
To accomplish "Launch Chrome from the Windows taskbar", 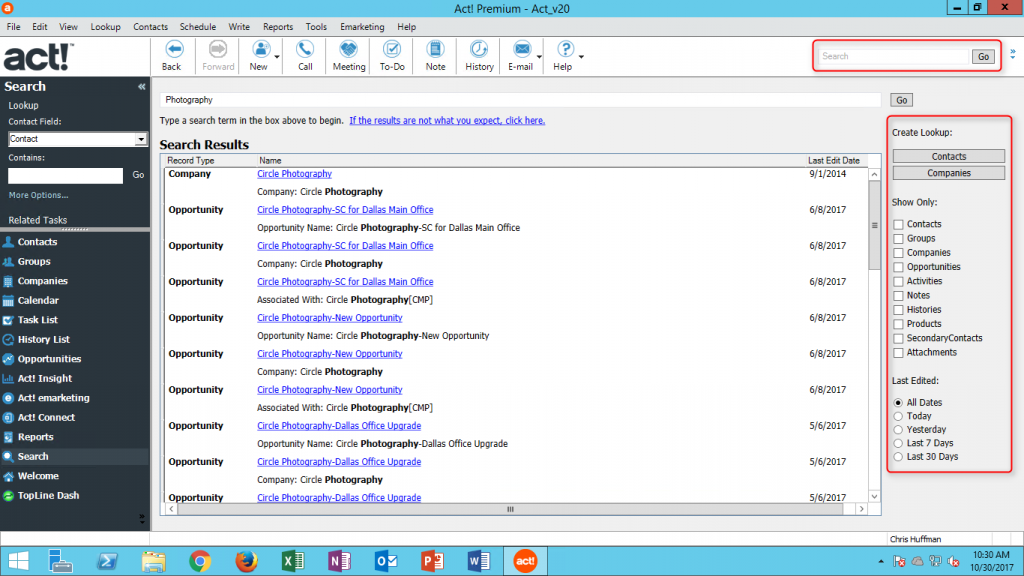I will pos(200,561).
